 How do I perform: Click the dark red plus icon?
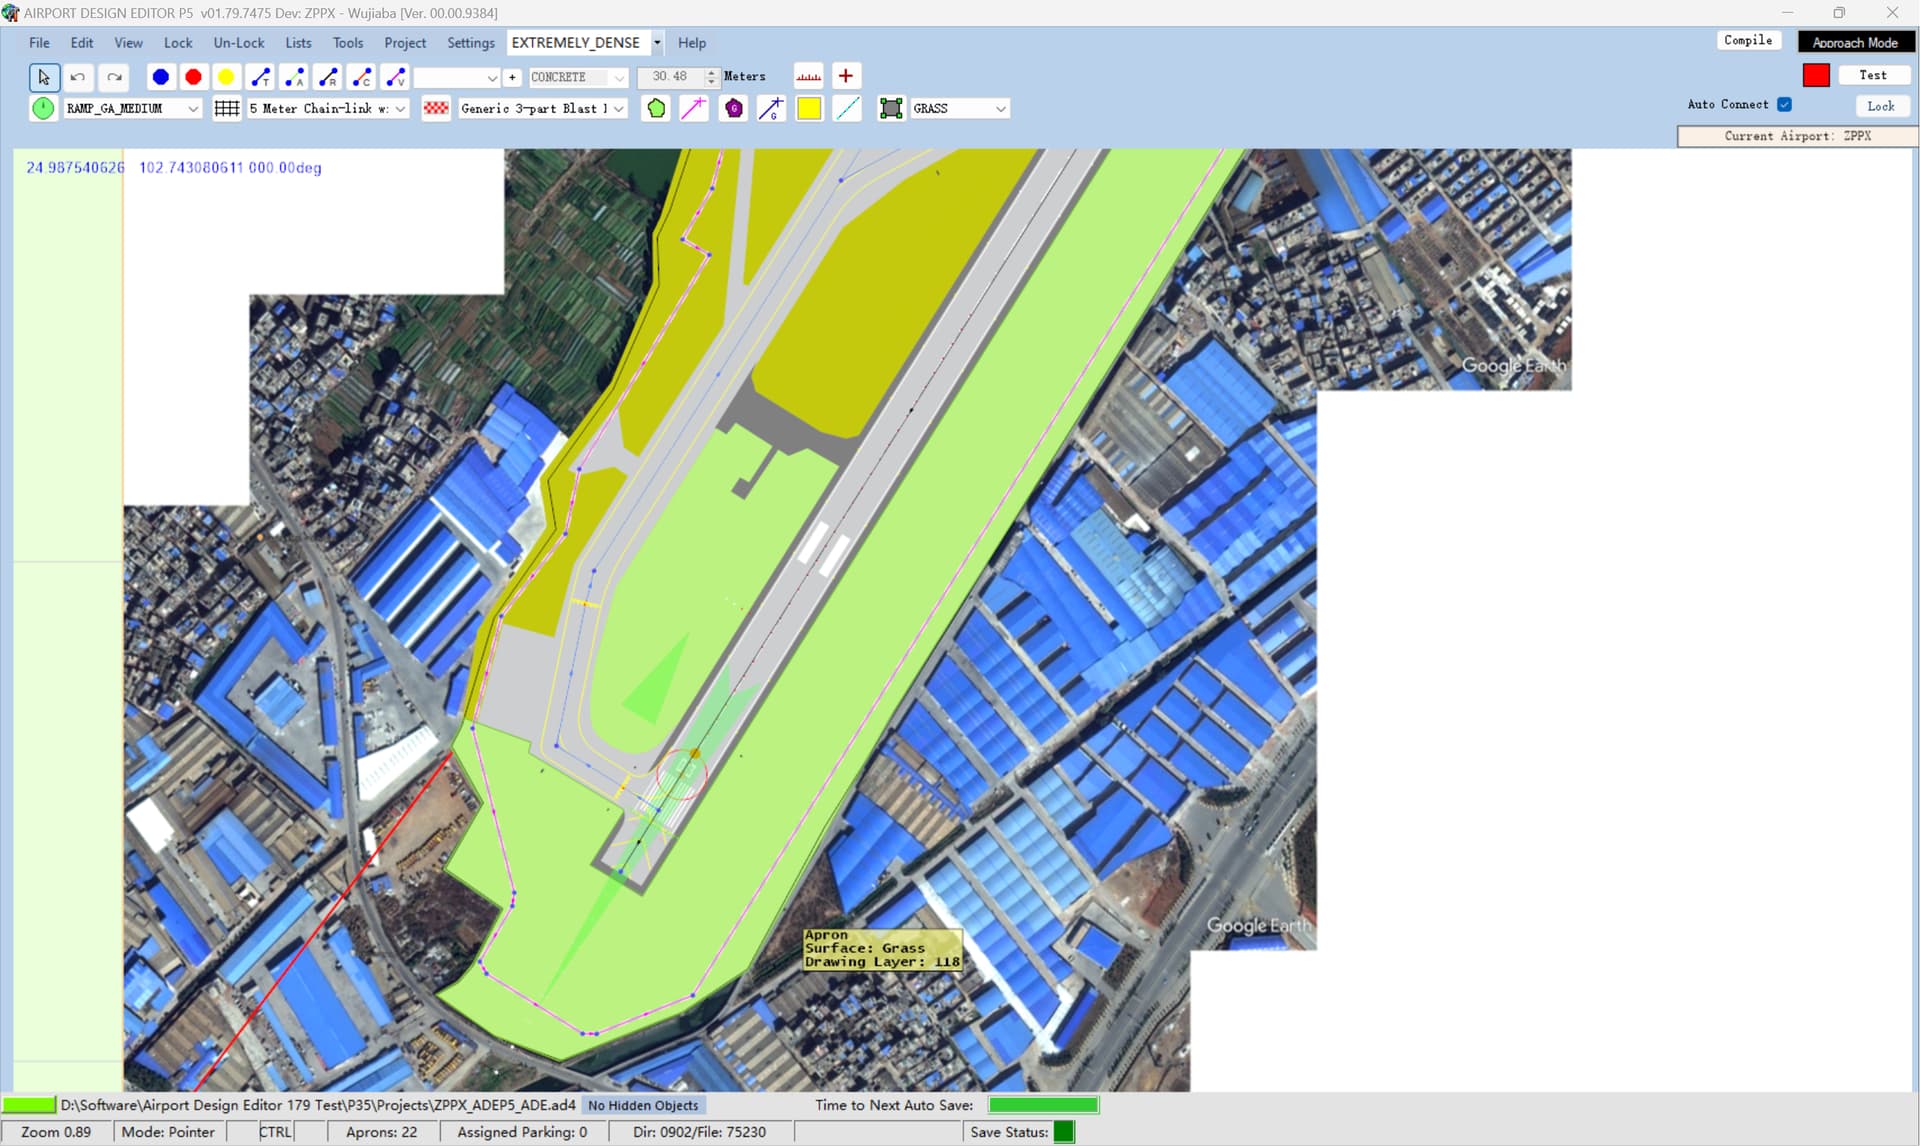pos(845,76)
